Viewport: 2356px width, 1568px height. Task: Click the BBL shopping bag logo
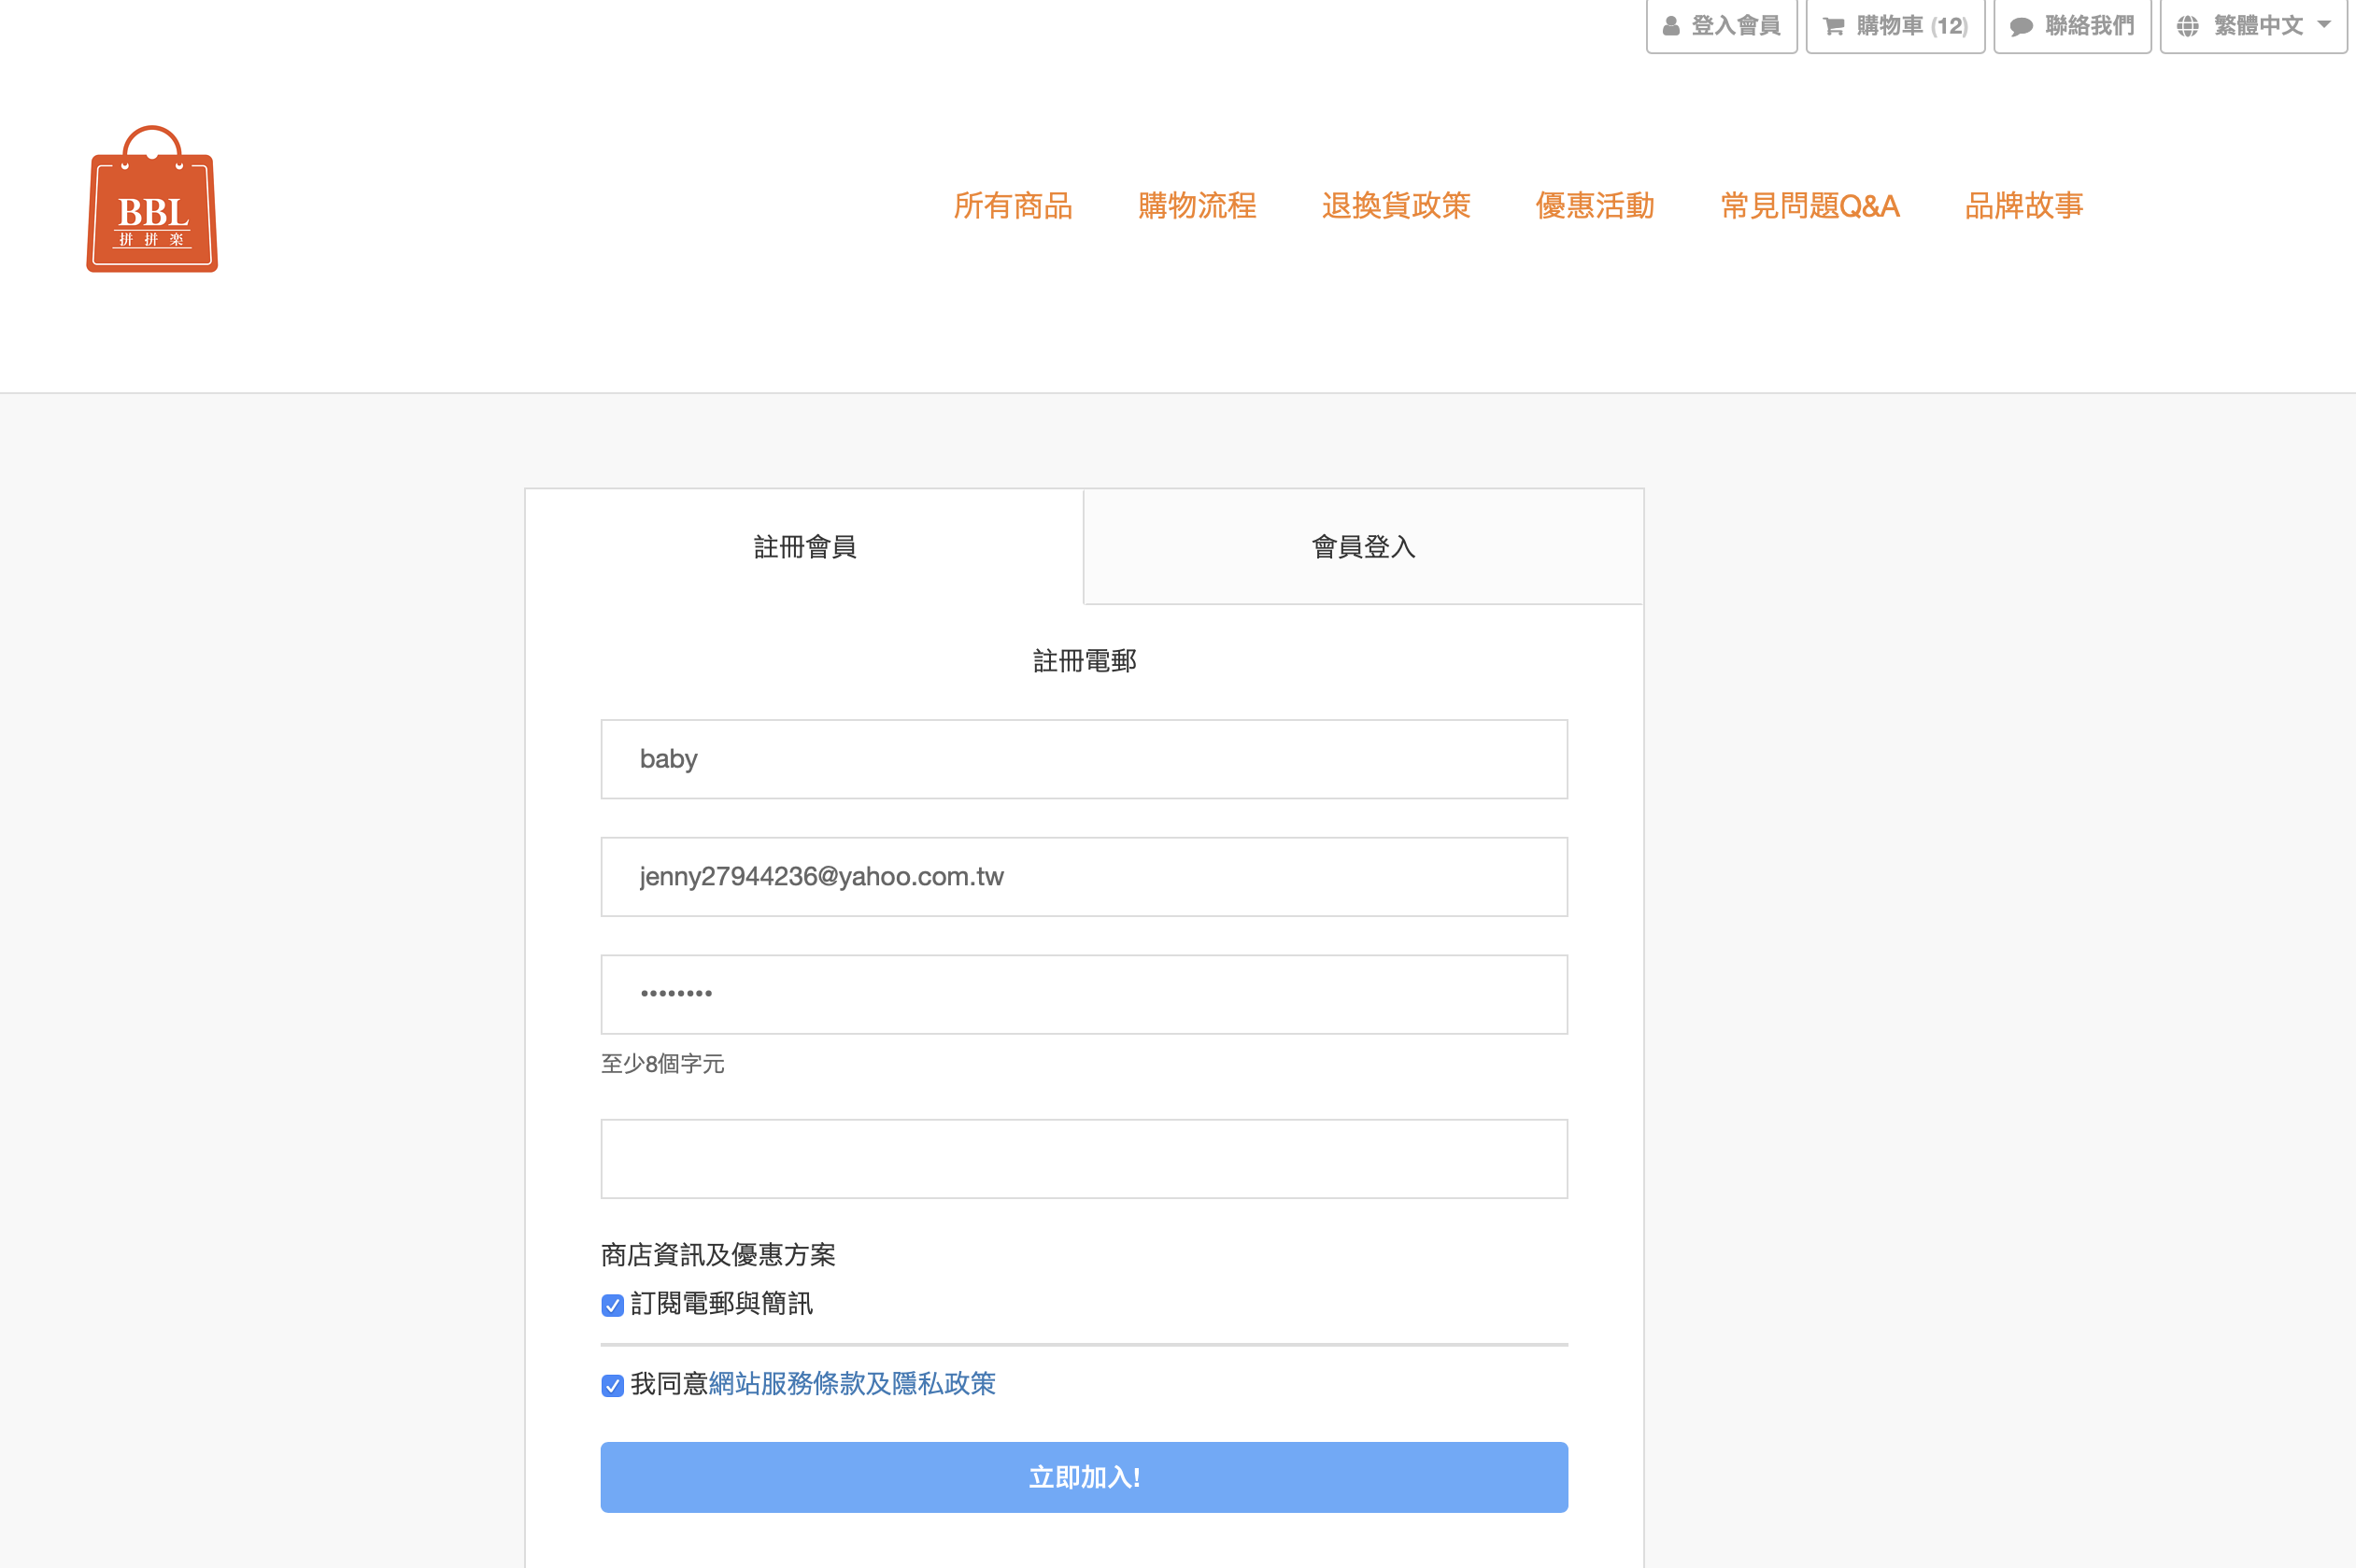(152, 199)
